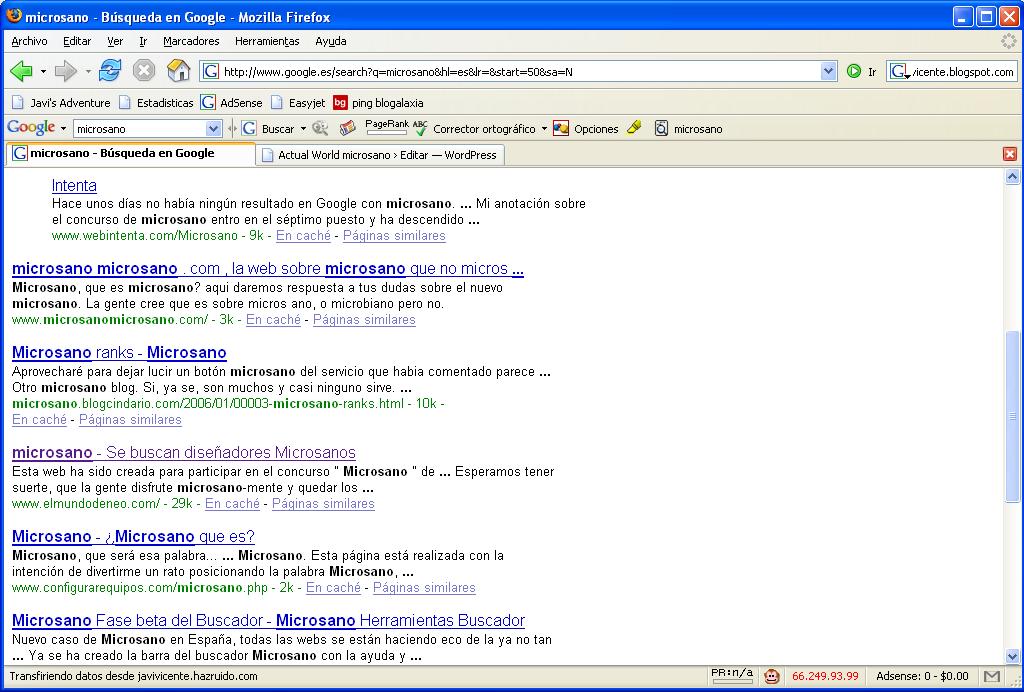Click the Google logo on the toolbar
The height and width of the screenshot is (692, 1024).
click(x=31, y=127)
